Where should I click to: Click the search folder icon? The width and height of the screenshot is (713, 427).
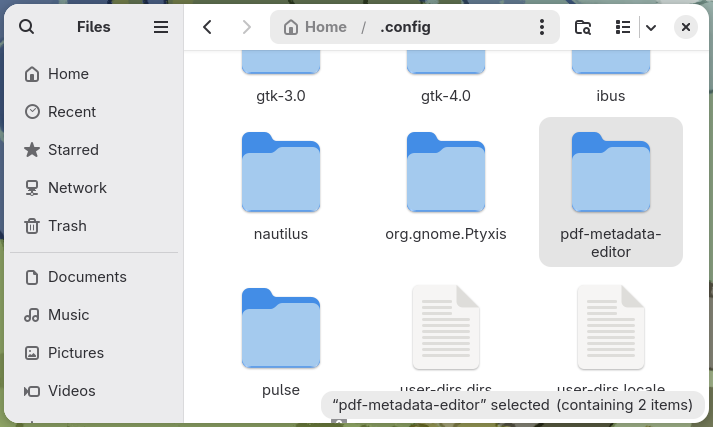coord(583,27)
